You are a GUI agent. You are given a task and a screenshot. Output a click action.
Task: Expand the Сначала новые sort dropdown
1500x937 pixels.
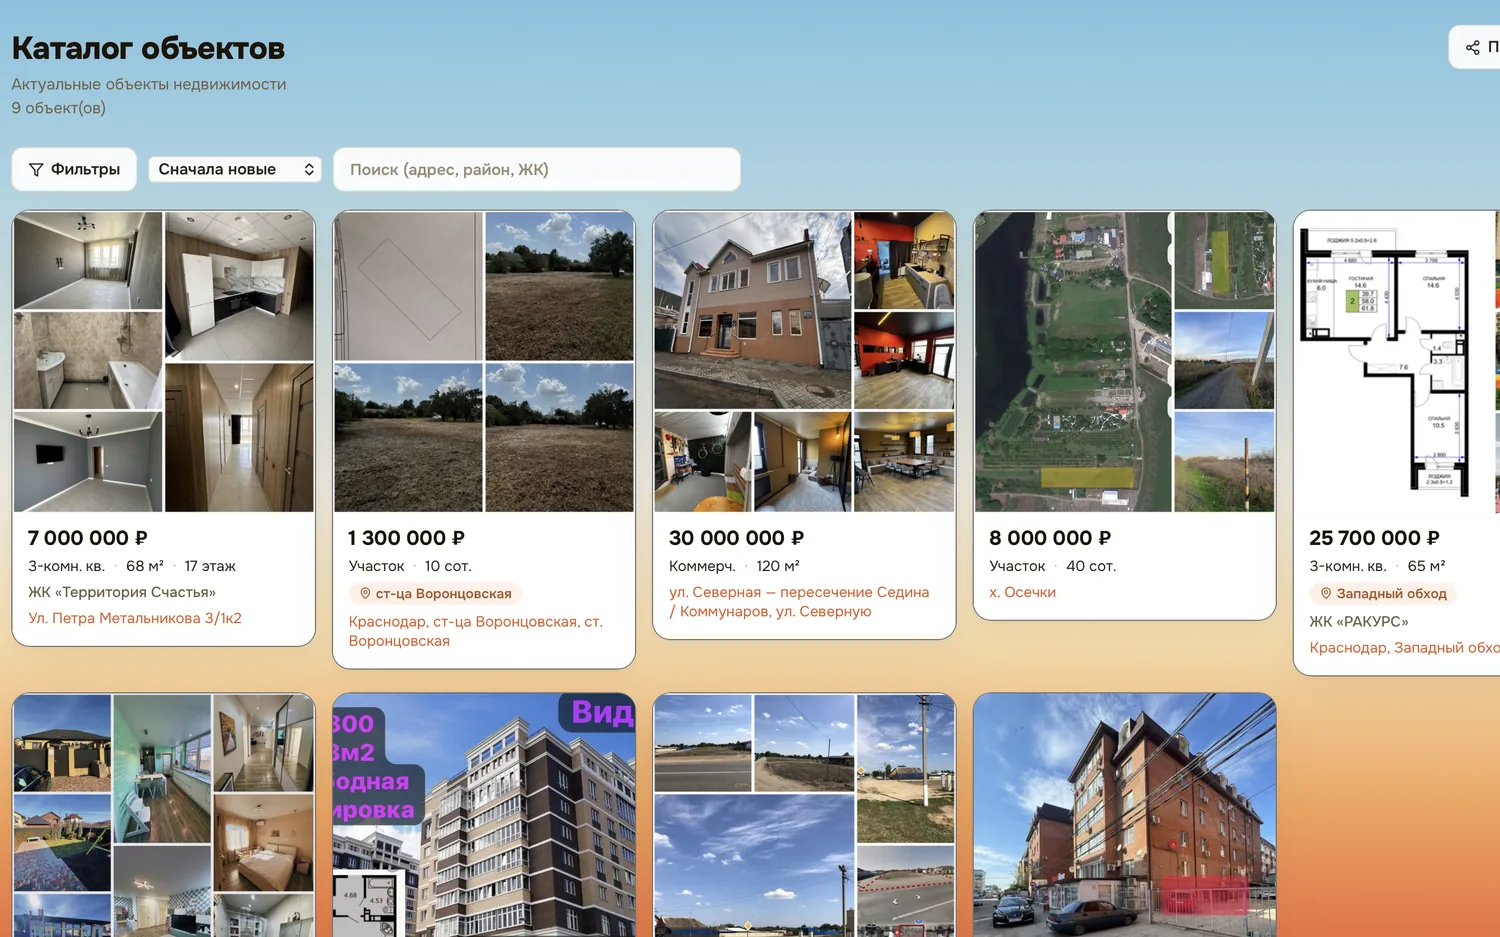pyautogui.click(x=236, y=169)
